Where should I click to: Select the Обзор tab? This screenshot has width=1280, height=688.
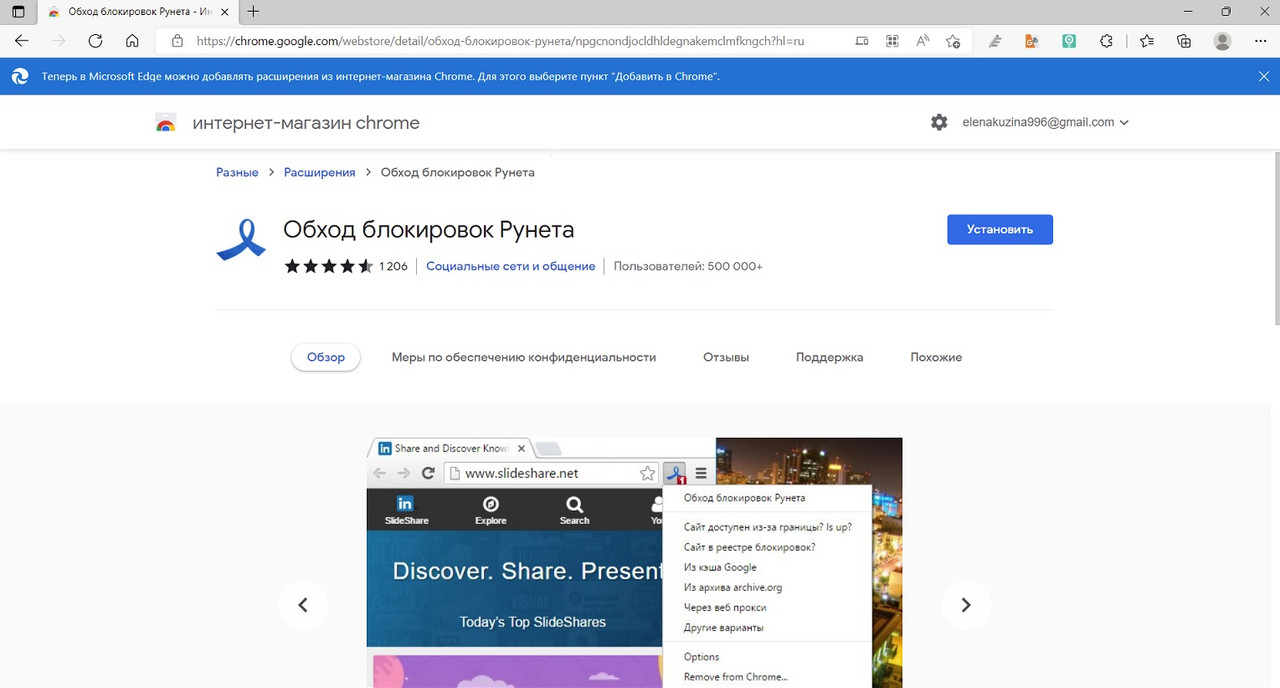coord(326,357)
